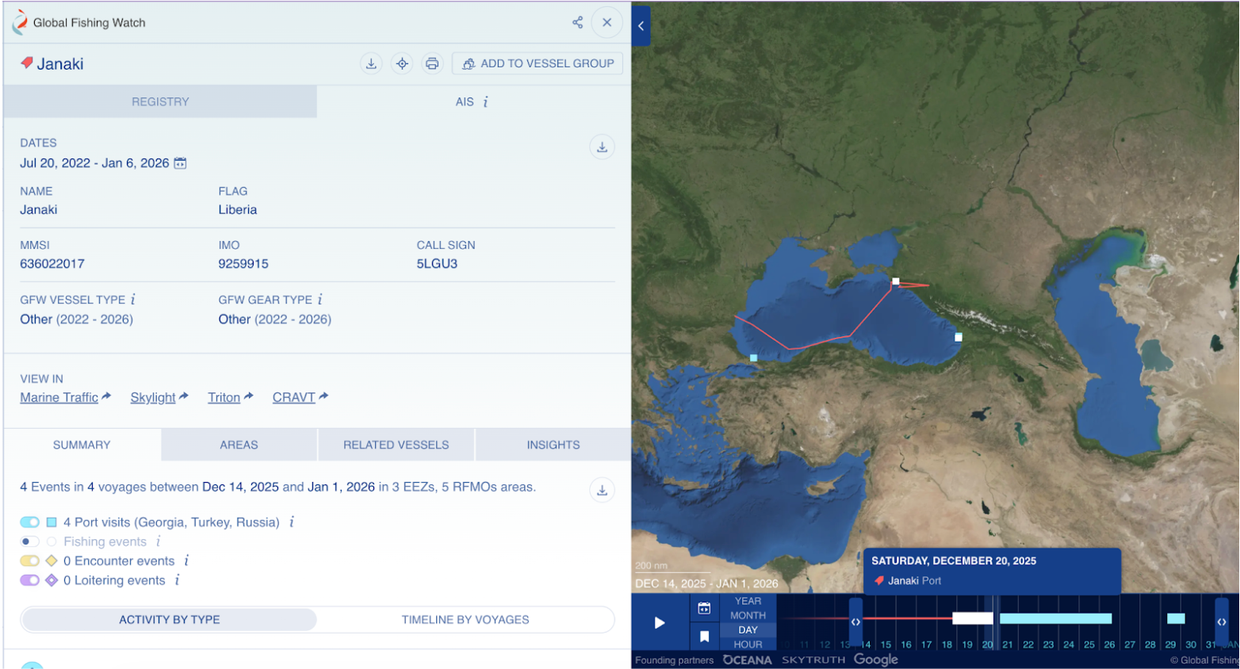Center map on vessel with target icon
The image size is (1240, 669).
[x=402, y=64]
